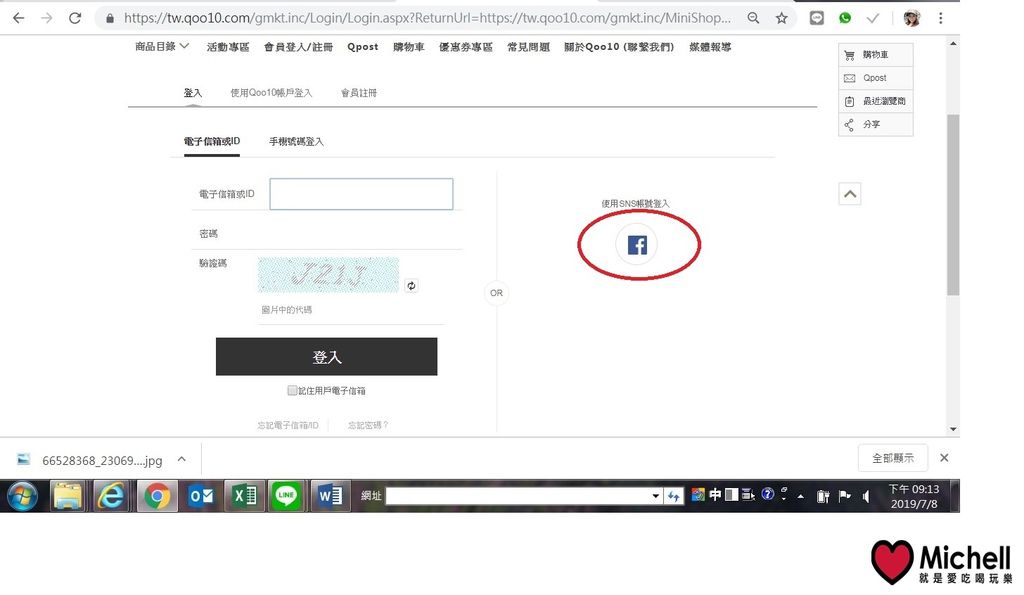Open Excel from the taskbar
Screen dimensions: 1024x595
coord(244,496)
